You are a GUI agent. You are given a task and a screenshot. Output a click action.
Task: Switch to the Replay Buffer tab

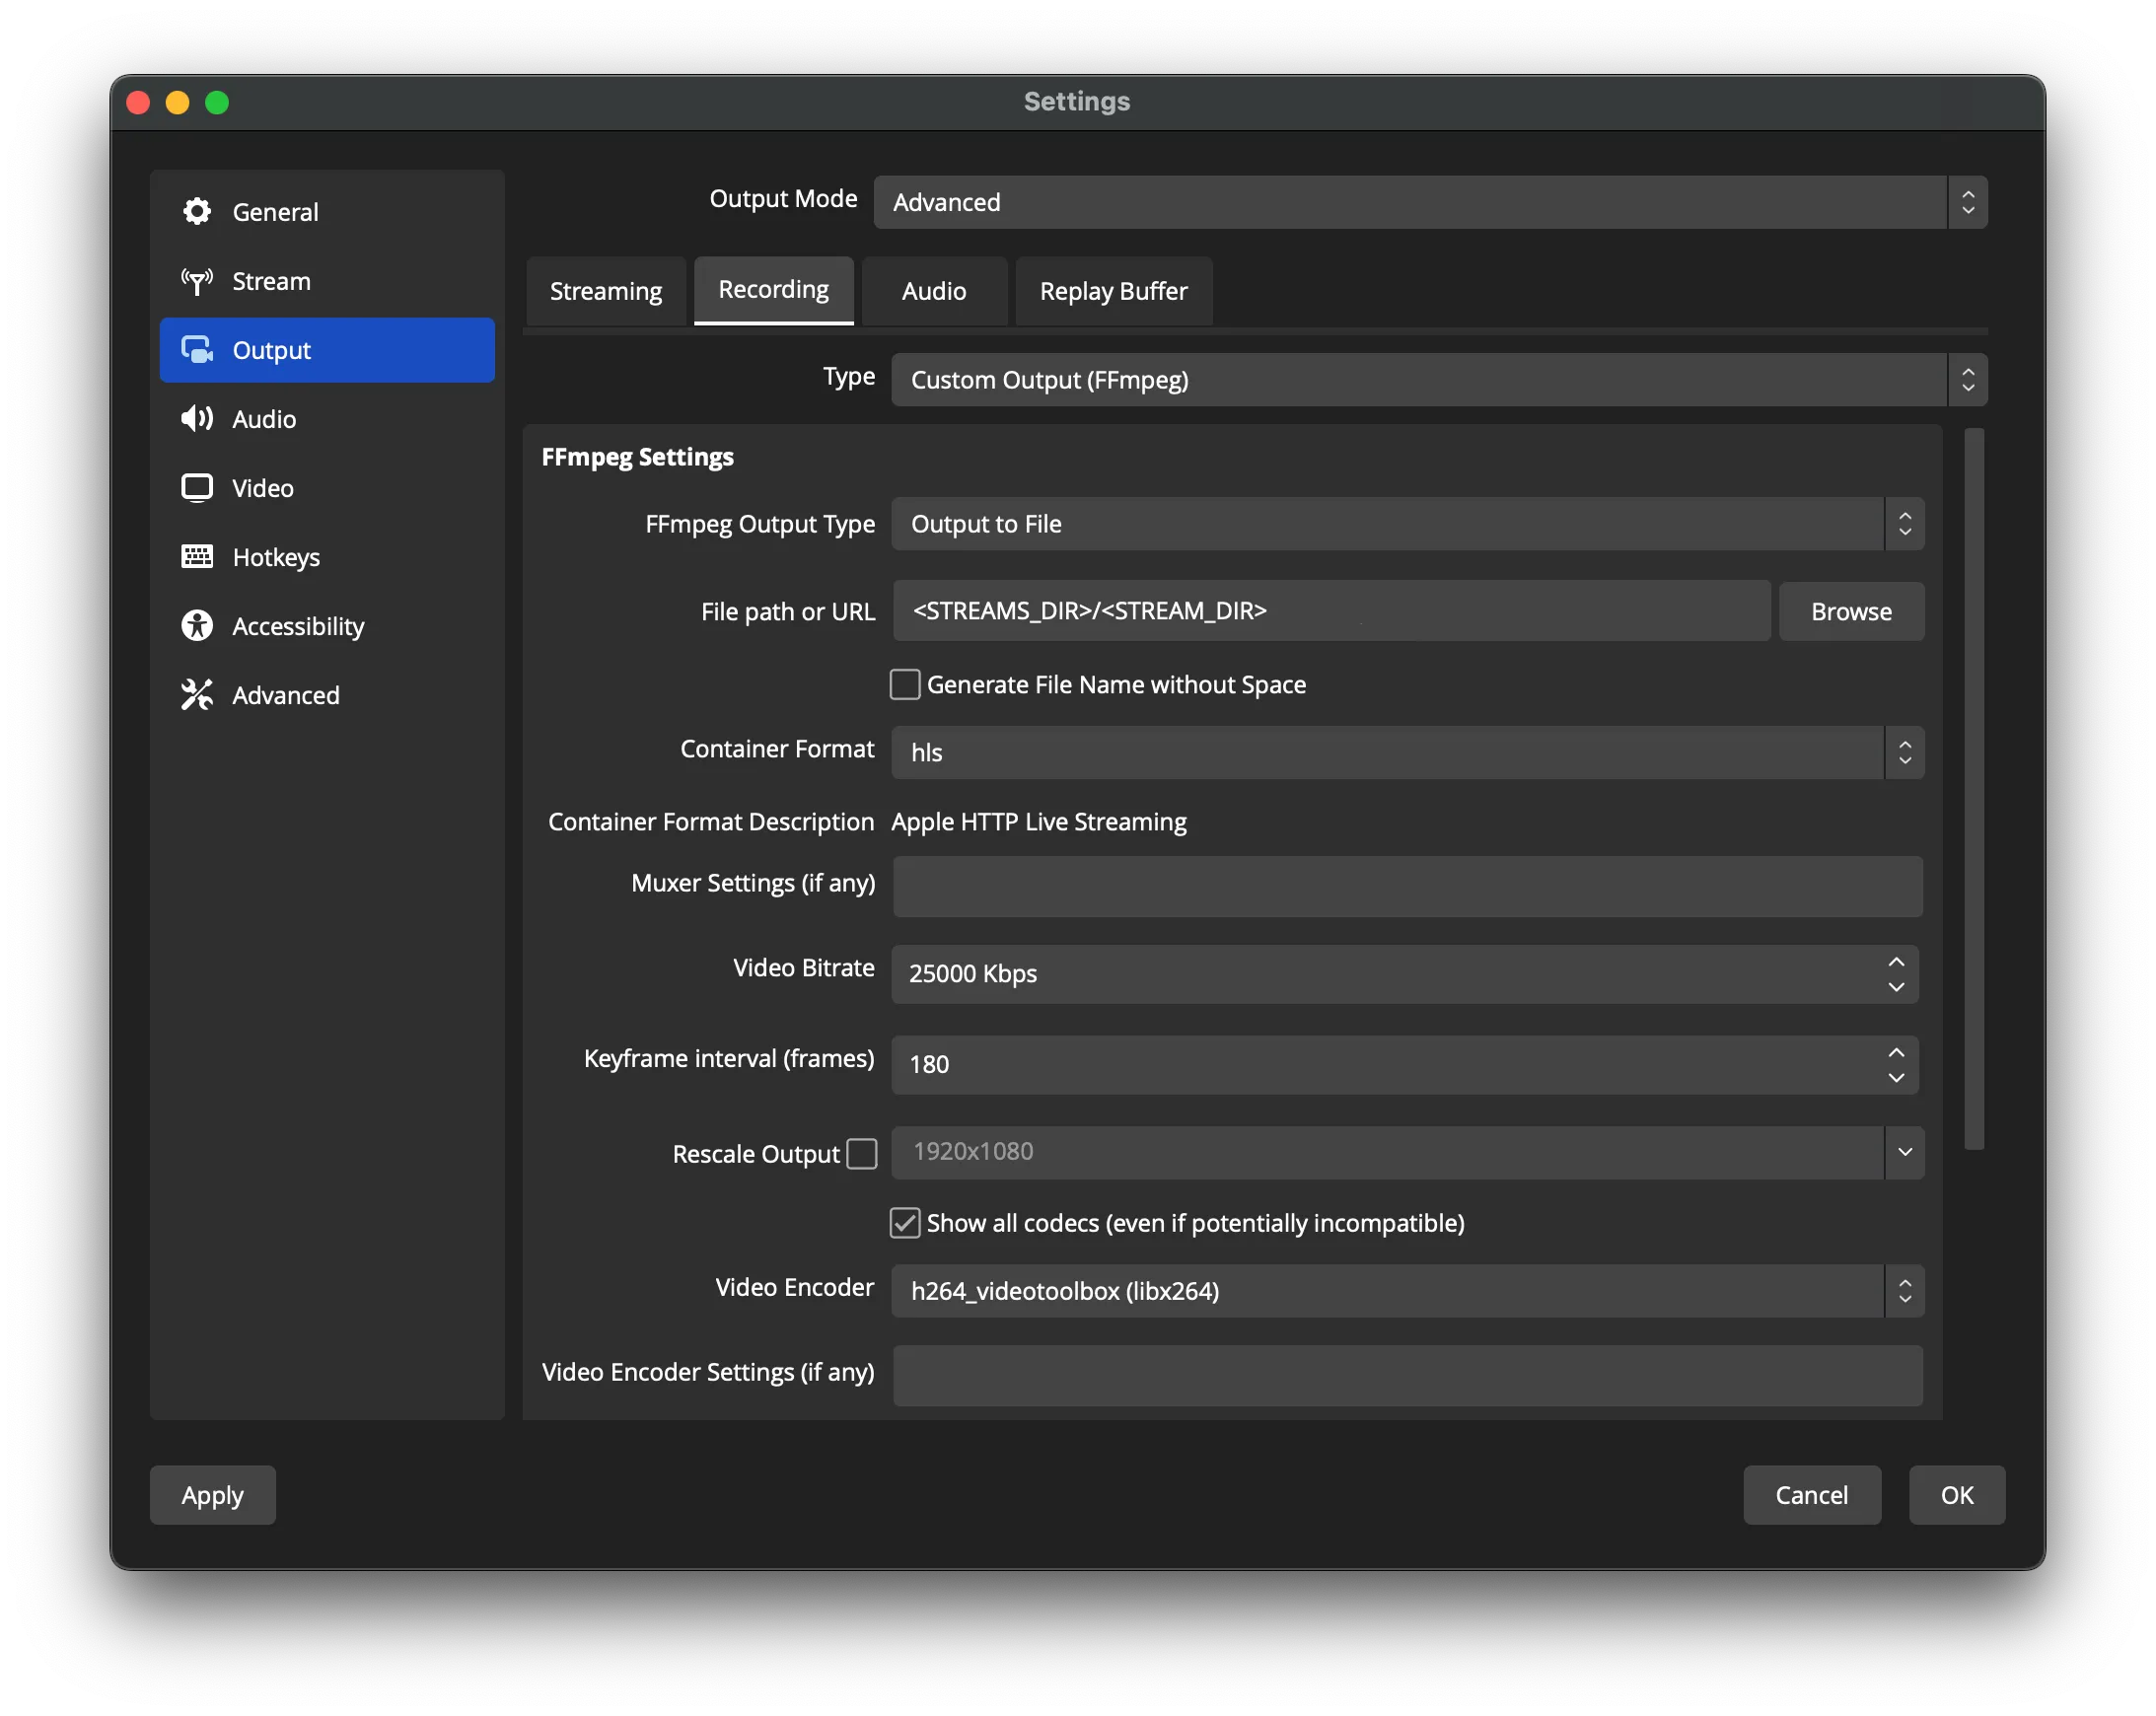pos(1113,289)
